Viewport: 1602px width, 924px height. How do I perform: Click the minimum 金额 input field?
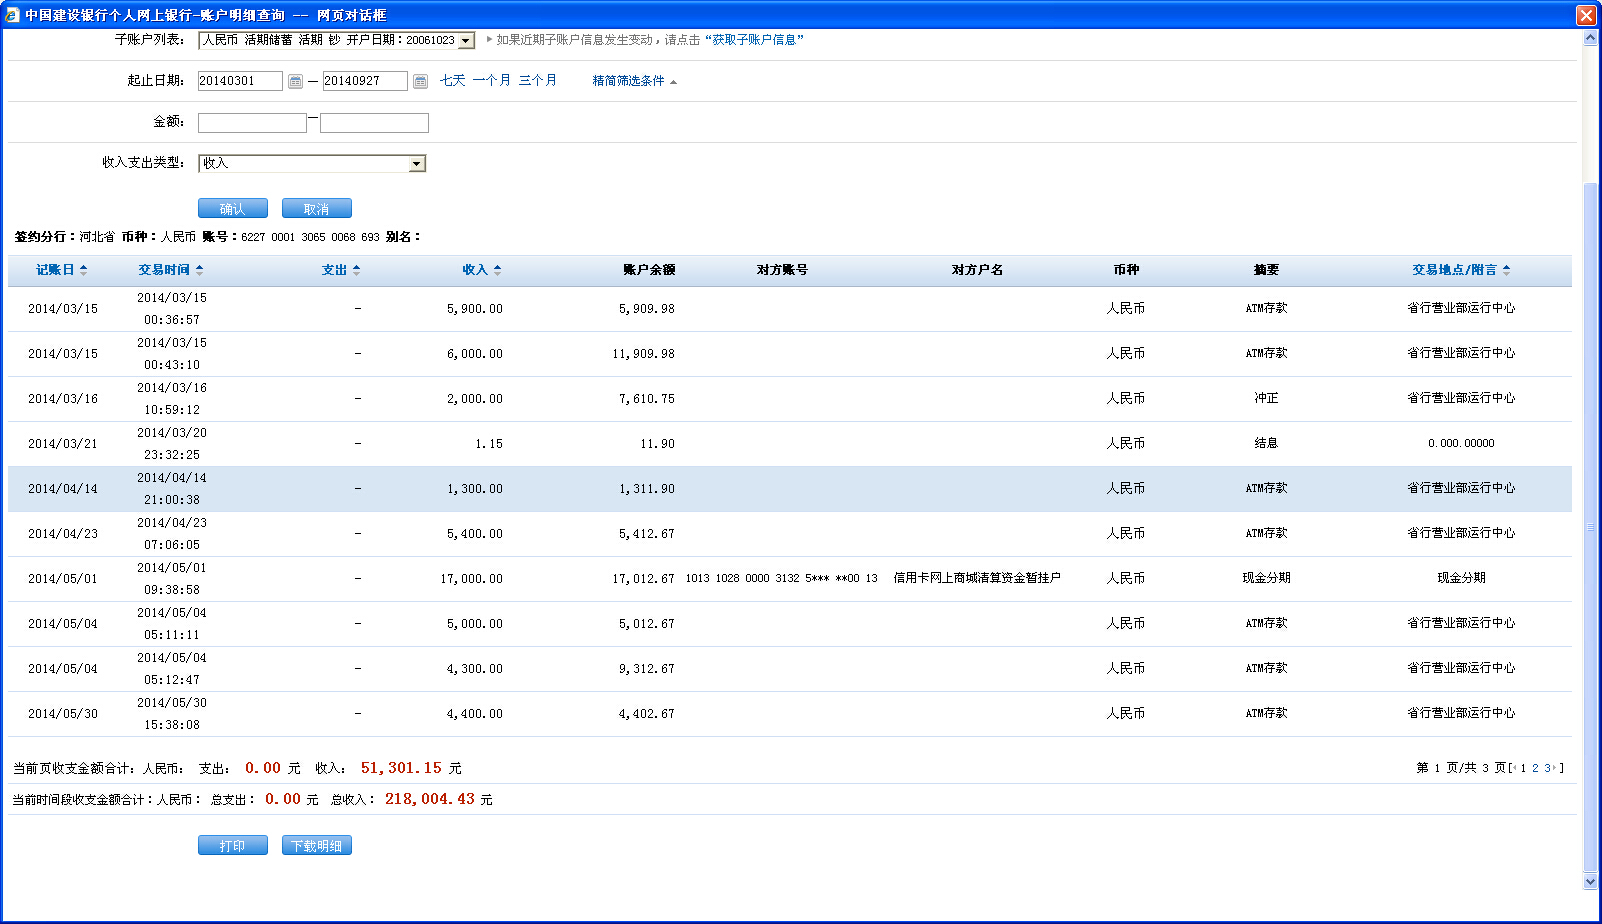252,123
